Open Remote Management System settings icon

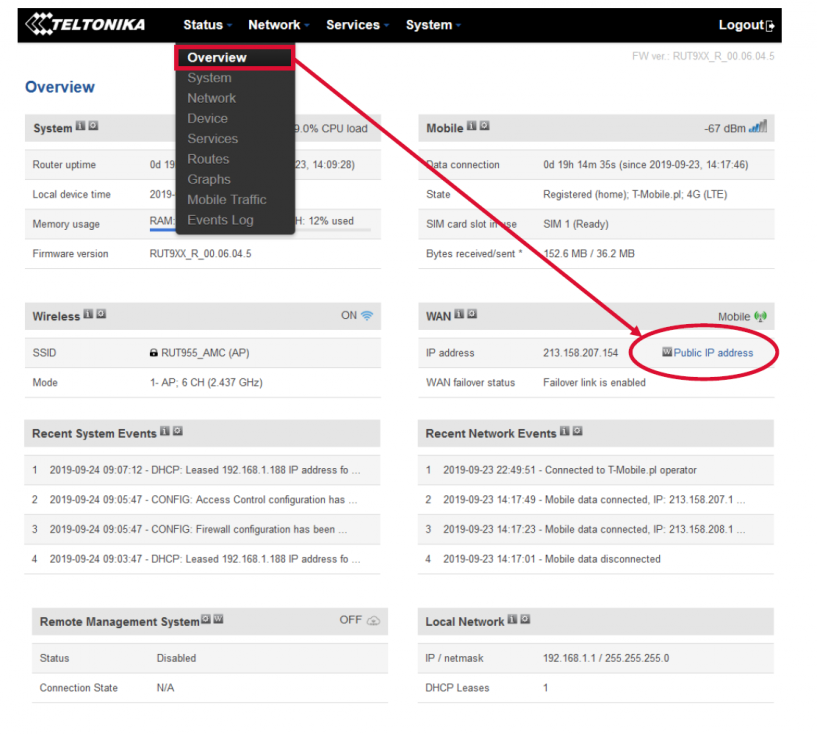(206, 619)
